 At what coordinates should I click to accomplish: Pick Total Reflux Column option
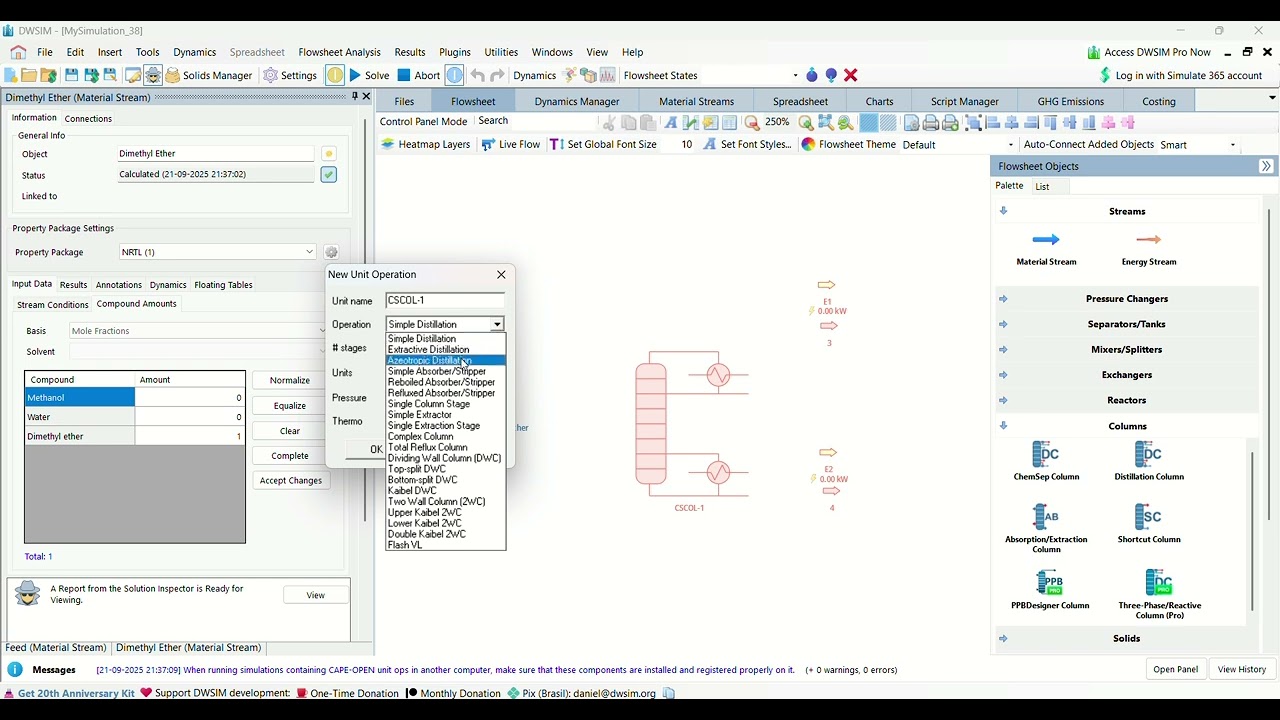coord(446,448)
